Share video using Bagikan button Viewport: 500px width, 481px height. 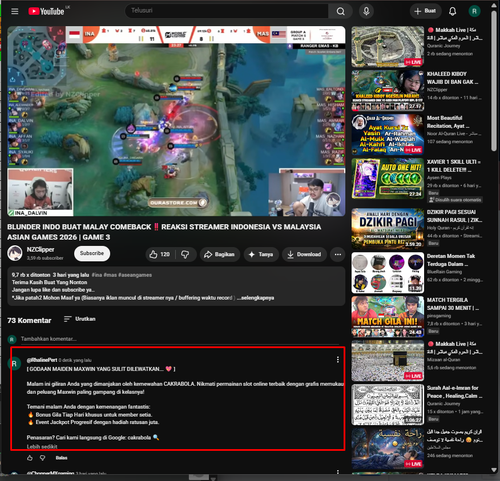tap(220, 254)
